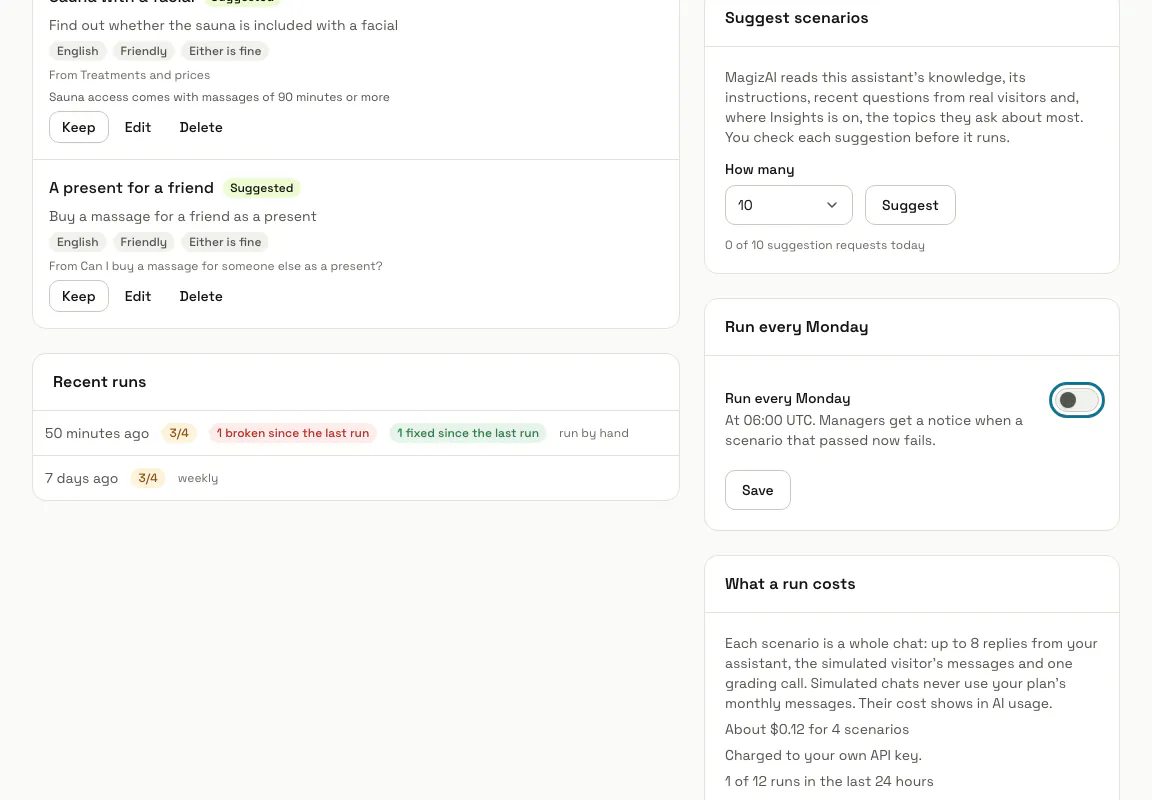Edit the Sauna with a facial scenario
Screen dimensions: 1152x800
[137, 127]
